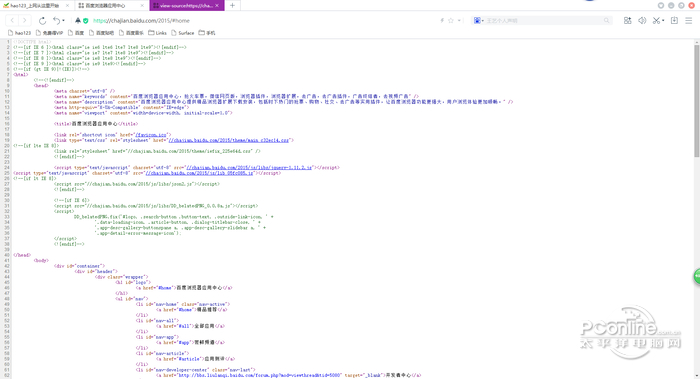Click the green floating side button at right edge
The height and width of the screenshot is (379, 700).
tap(697, 276)
